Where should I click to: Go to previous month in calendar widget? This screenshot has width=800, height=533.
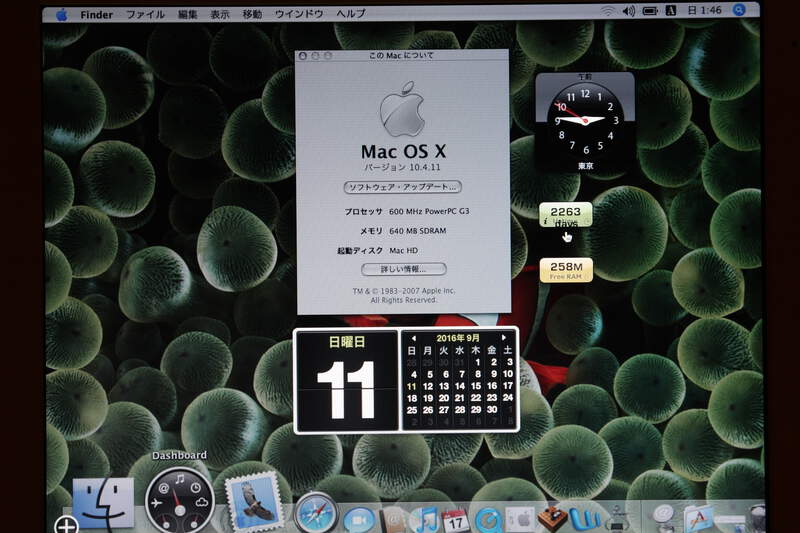point(413,338)
